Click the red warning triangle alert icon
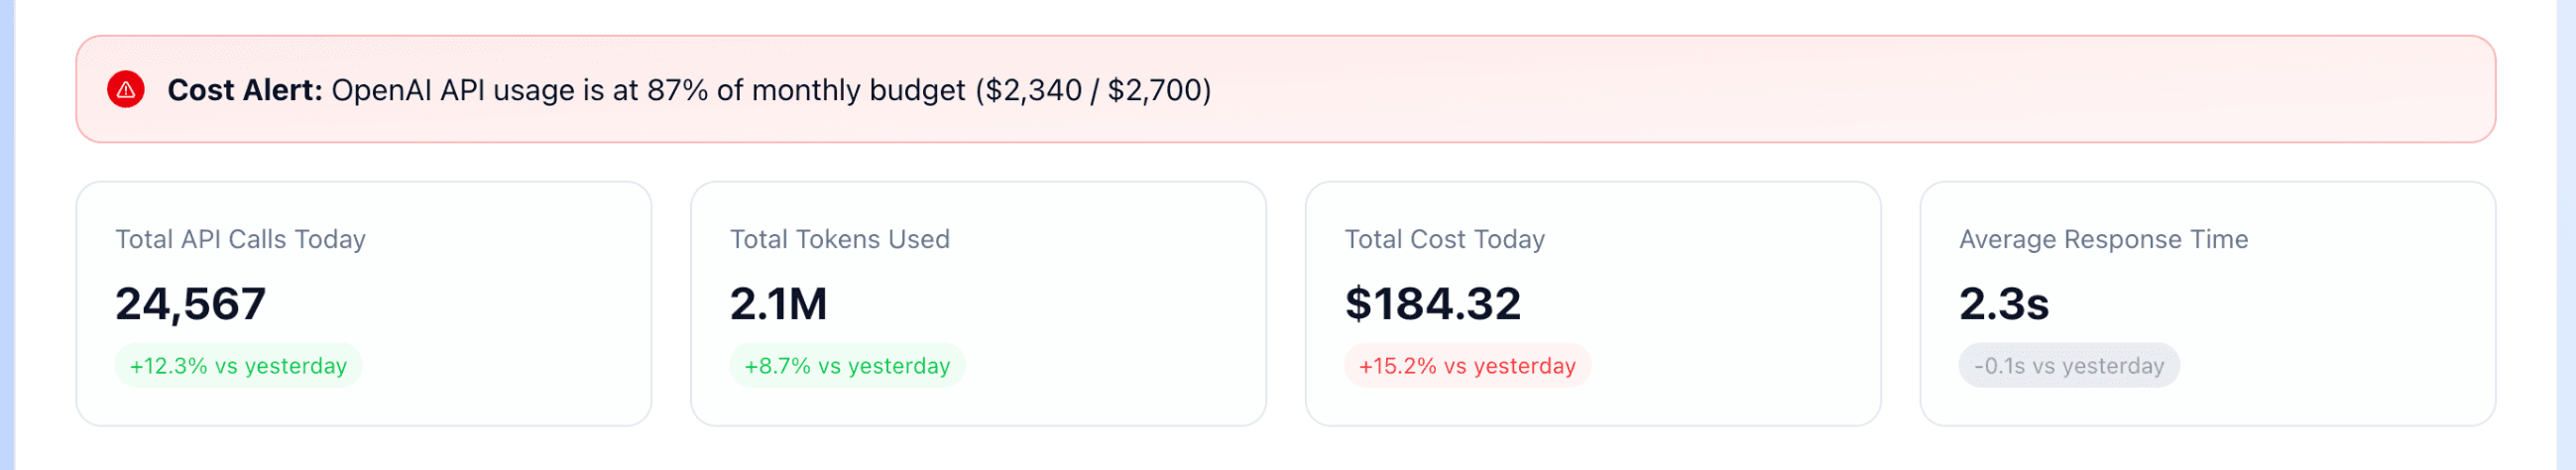Image resolution: width=2576 pixels, height=470 pixels. pyautogui.click(x=126, y=90)
